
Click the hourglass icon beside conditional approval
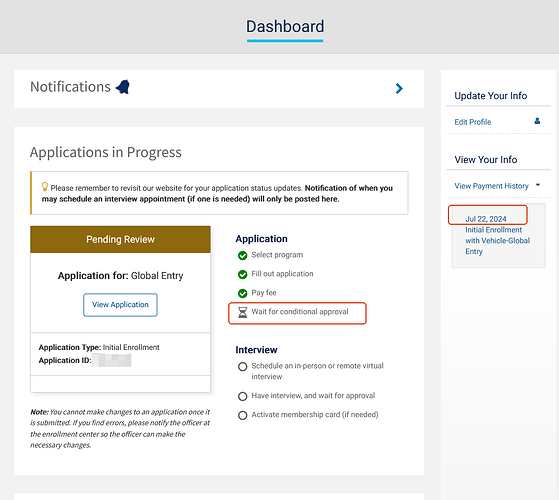[x=242, y=312]
